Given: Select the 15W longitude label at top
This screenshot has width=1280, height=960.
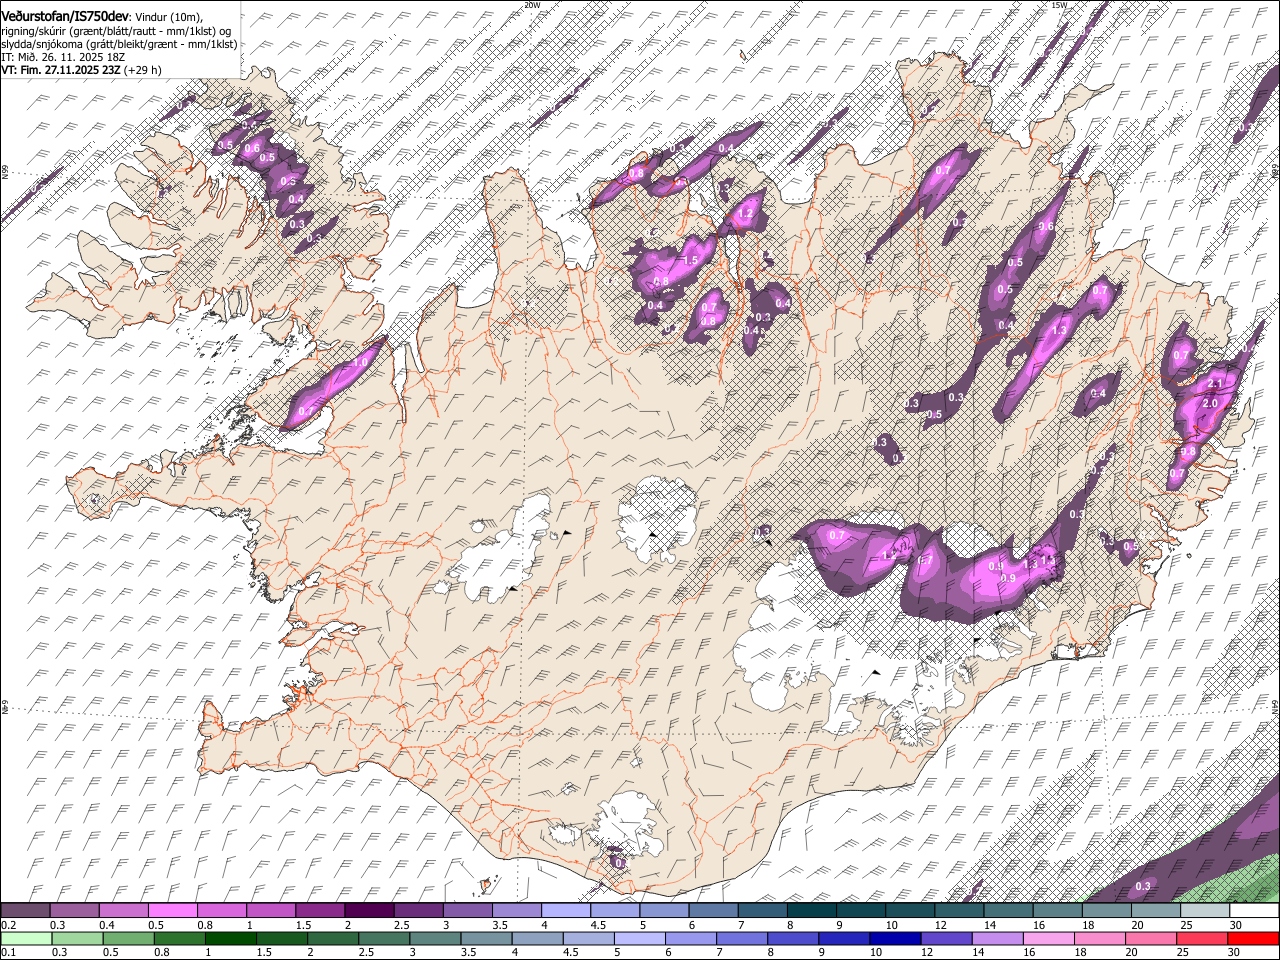Looking at the screenshot, I should (1059, 5).
